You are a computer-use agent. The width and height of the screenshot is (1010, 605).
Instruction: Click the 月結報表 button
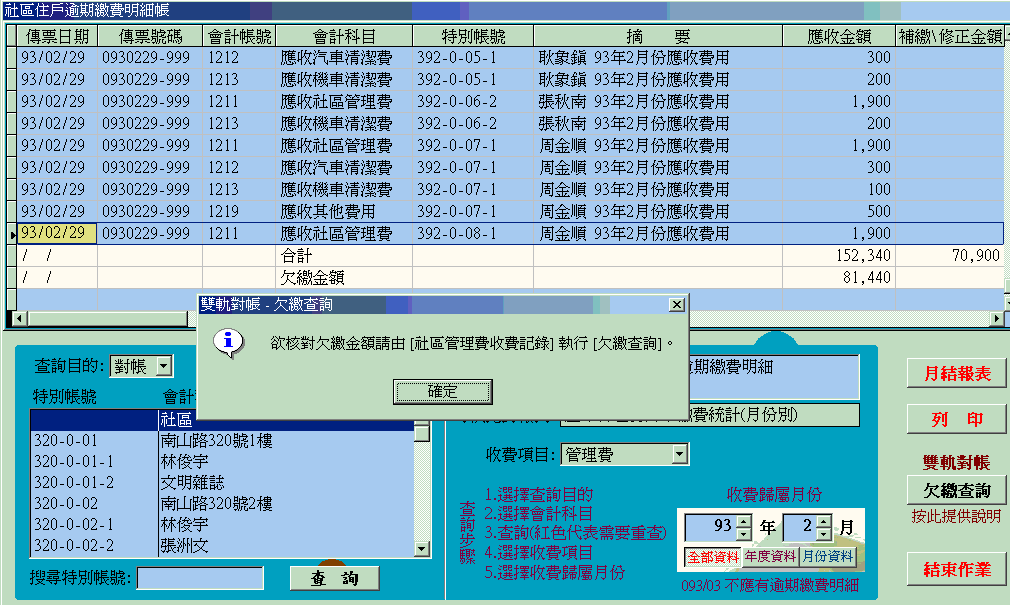click(x=957, y=374)
